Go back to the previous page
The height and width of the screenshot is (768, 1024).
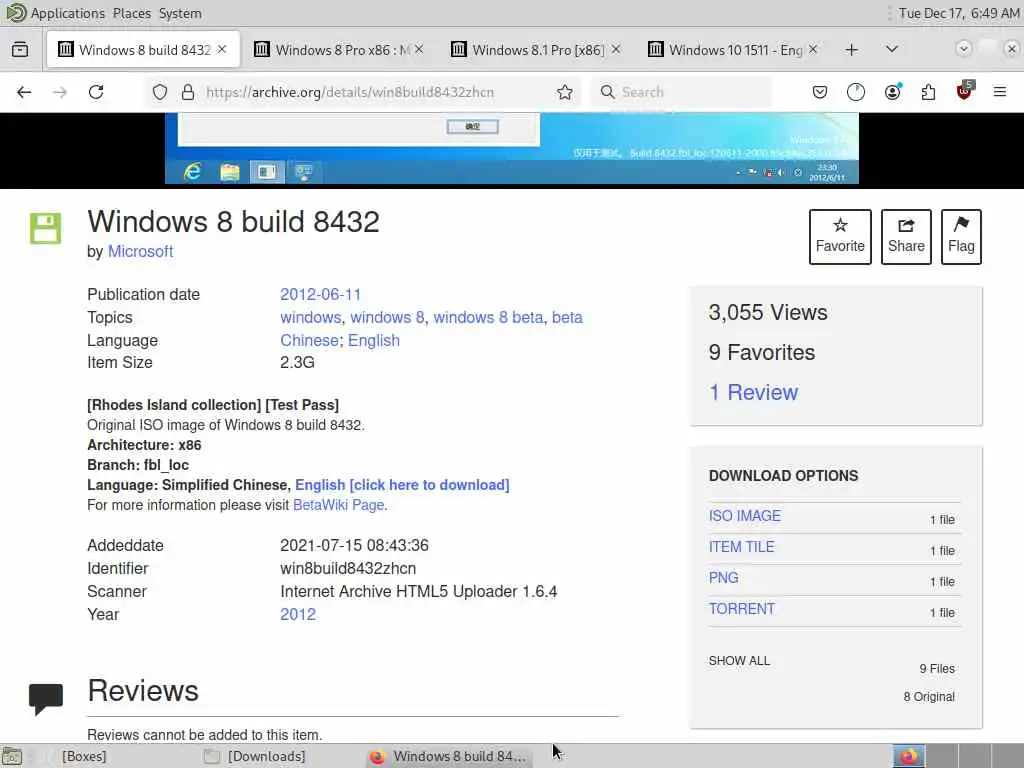coord(24,92)
